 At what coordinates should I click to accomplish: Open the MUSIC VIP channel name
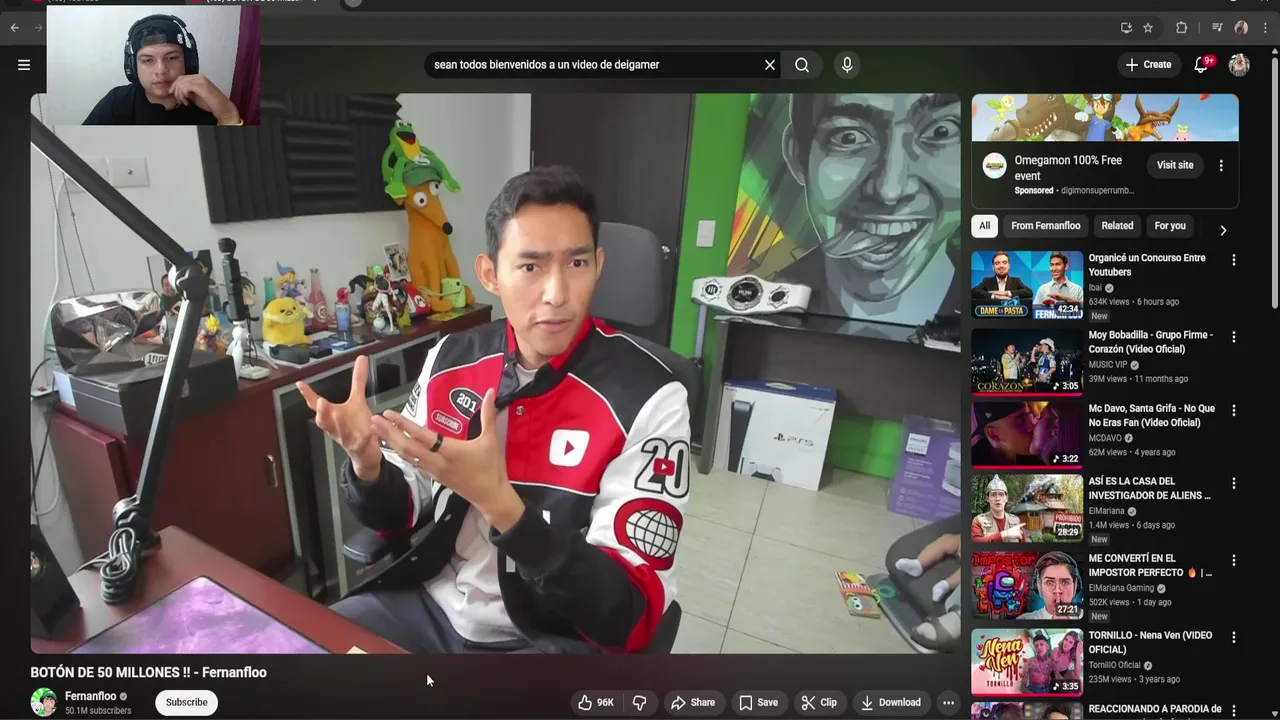point(1108,365)
